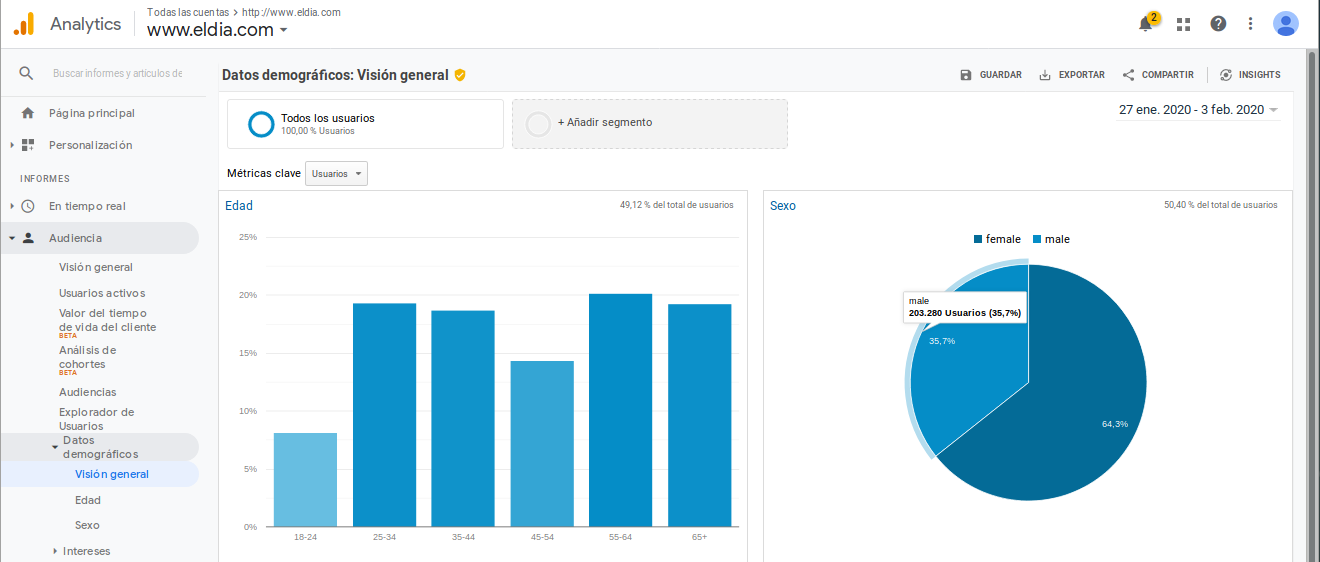
Task: Select Edad under Datos demográficos
Action: [x=88, y=500]
